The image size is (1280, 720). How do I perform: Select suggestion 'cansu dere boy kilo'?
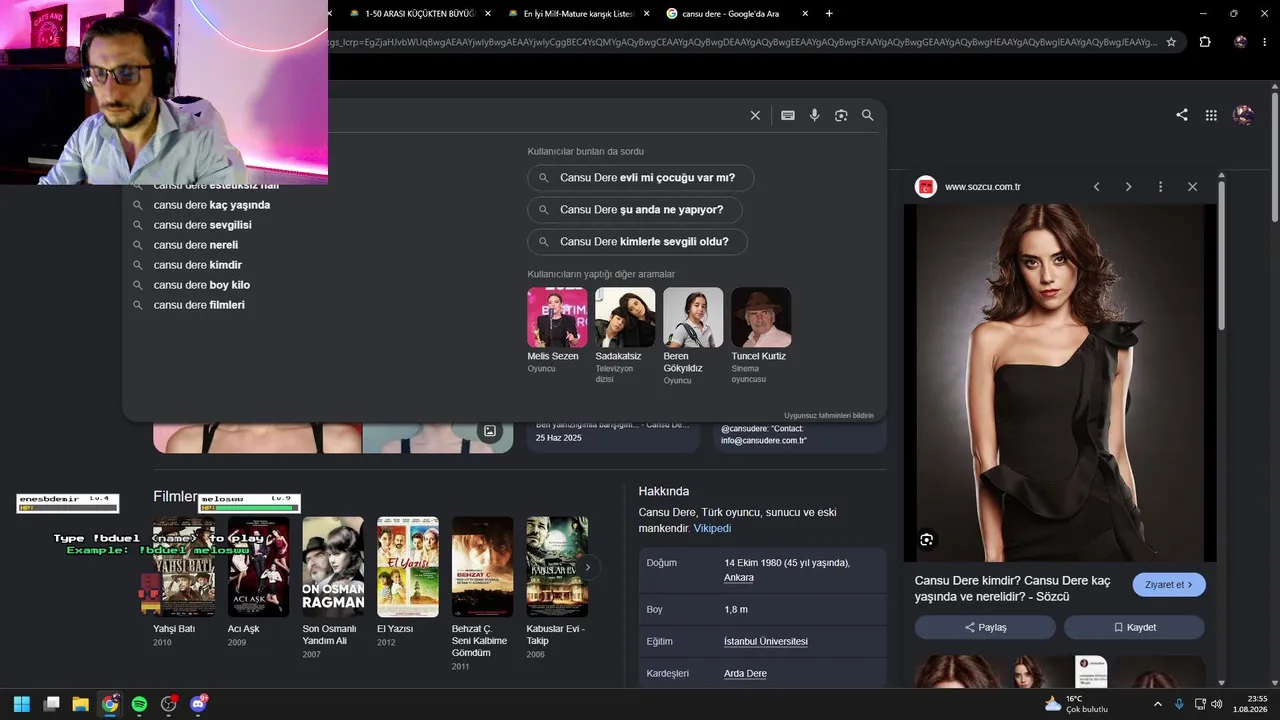[x=202, y=285]
